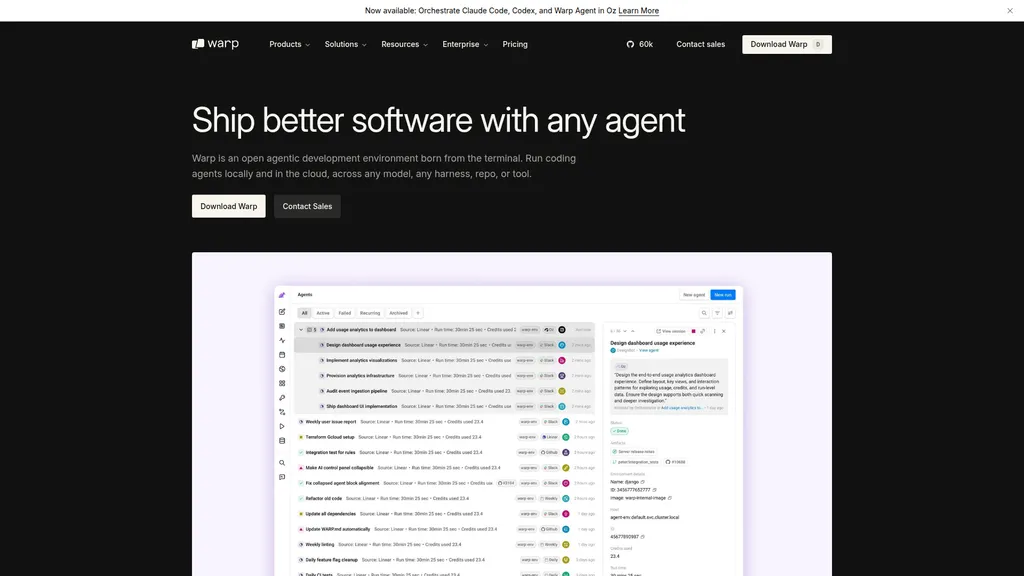This screenshot has width=1024, height=576.
Task: Click the View agent link
Action: (x=648, y=351)
